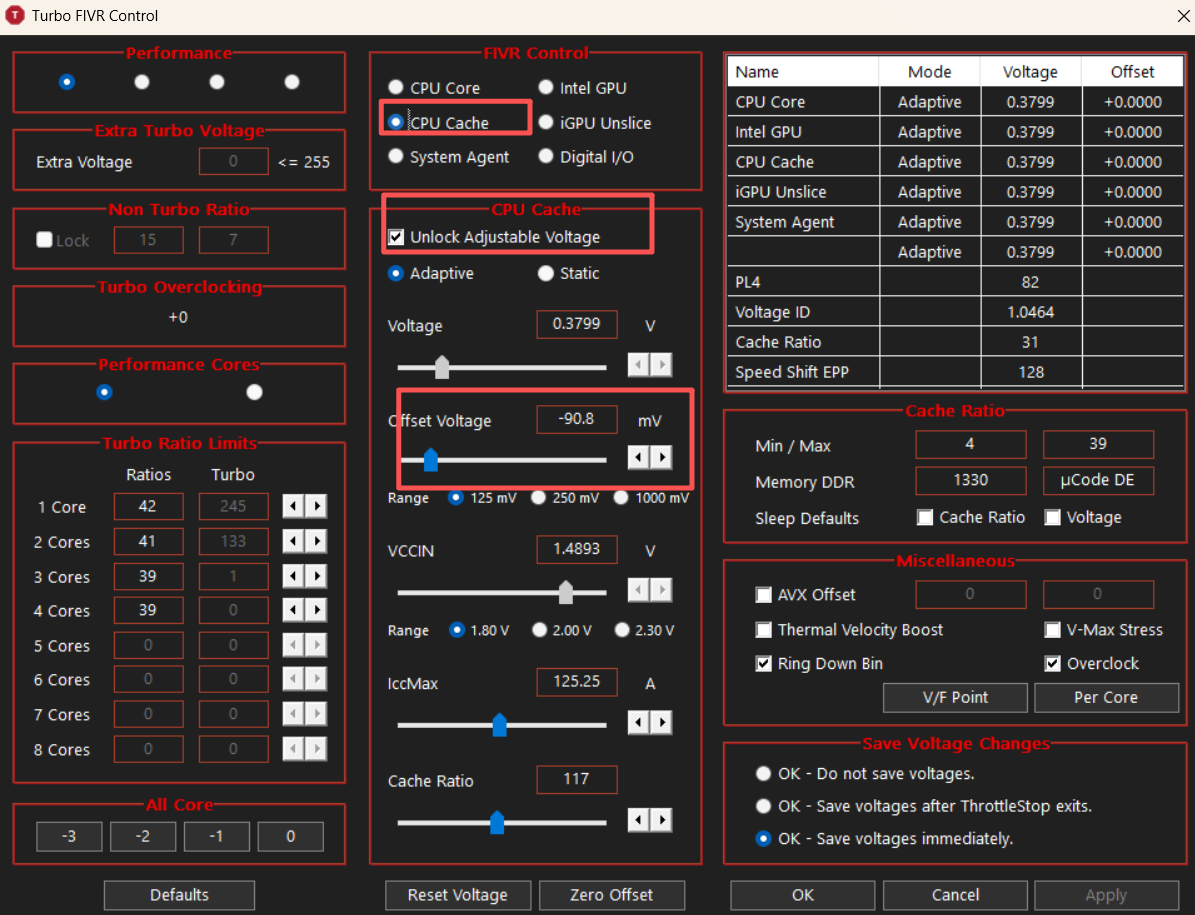Click the VCCIN slider thumb

click(565, 592)
